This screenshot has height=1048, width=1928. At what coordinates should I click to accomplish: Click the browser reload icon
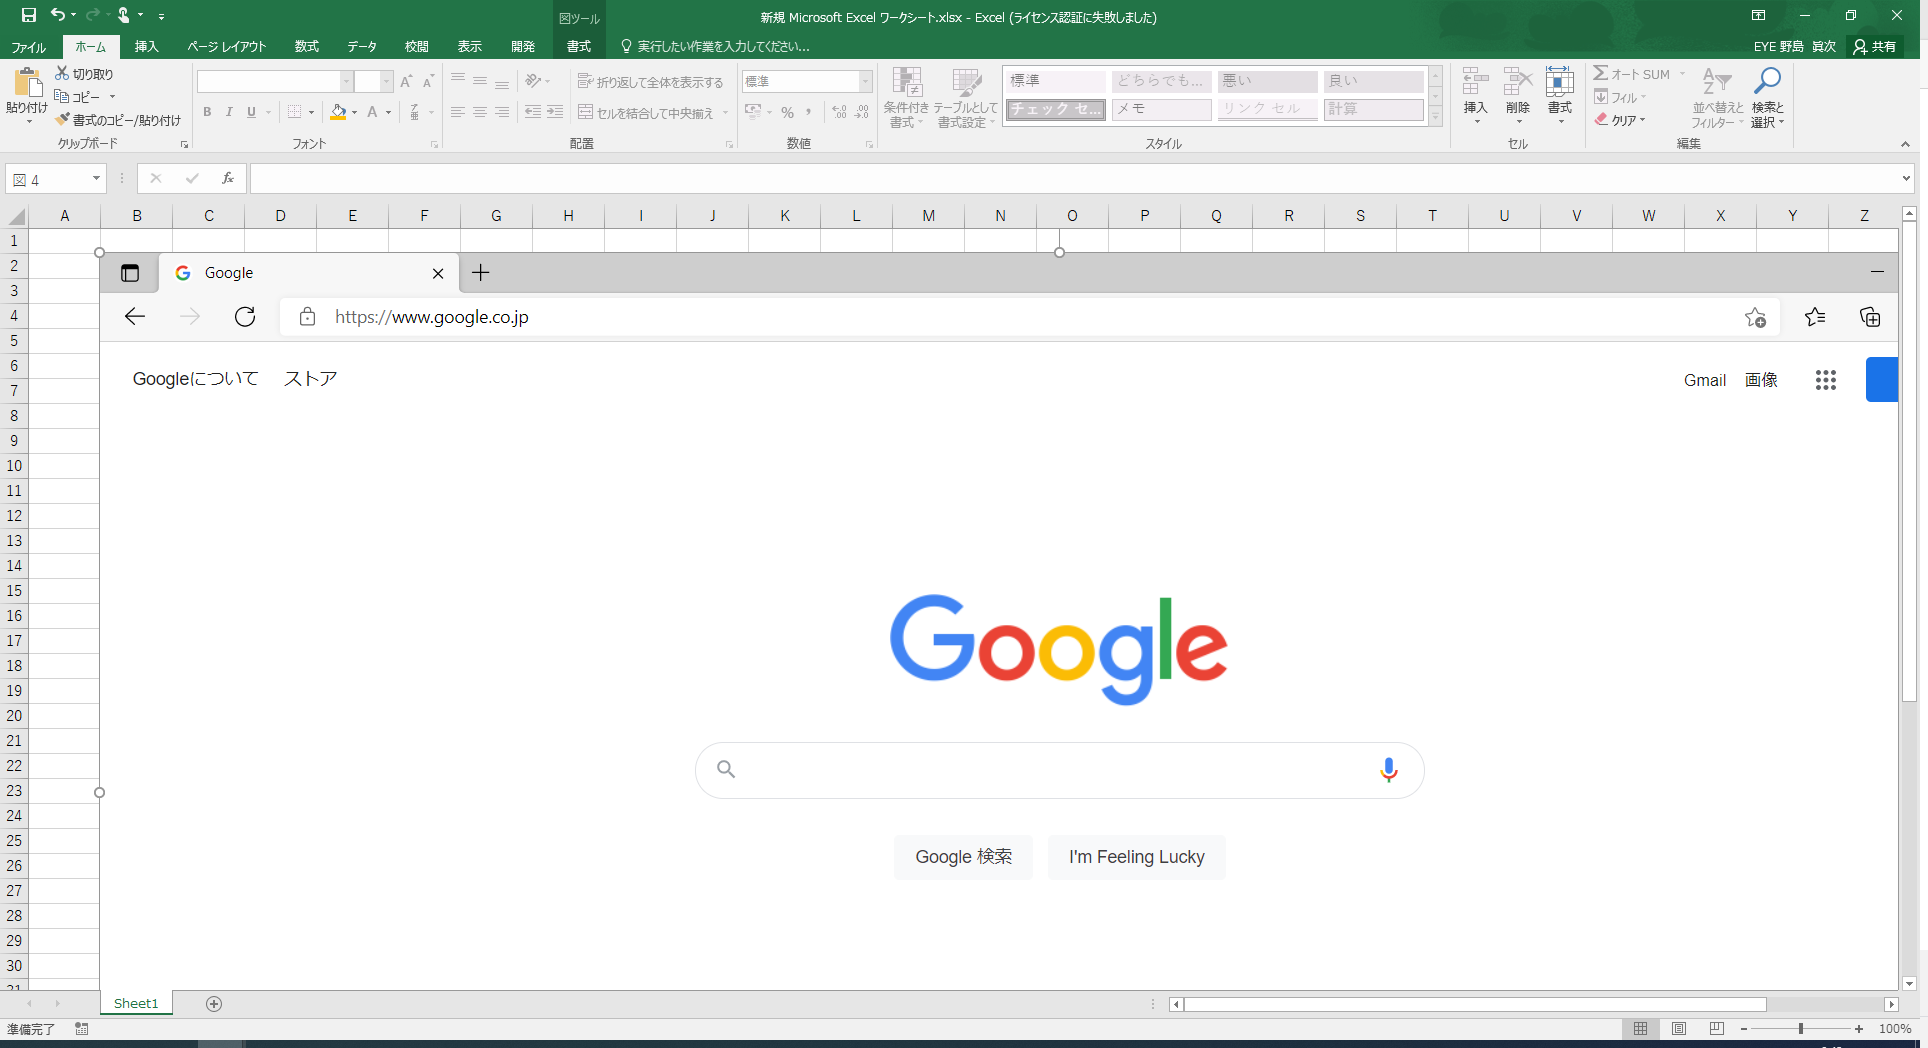pyautogui.click(x=245, y=317)
